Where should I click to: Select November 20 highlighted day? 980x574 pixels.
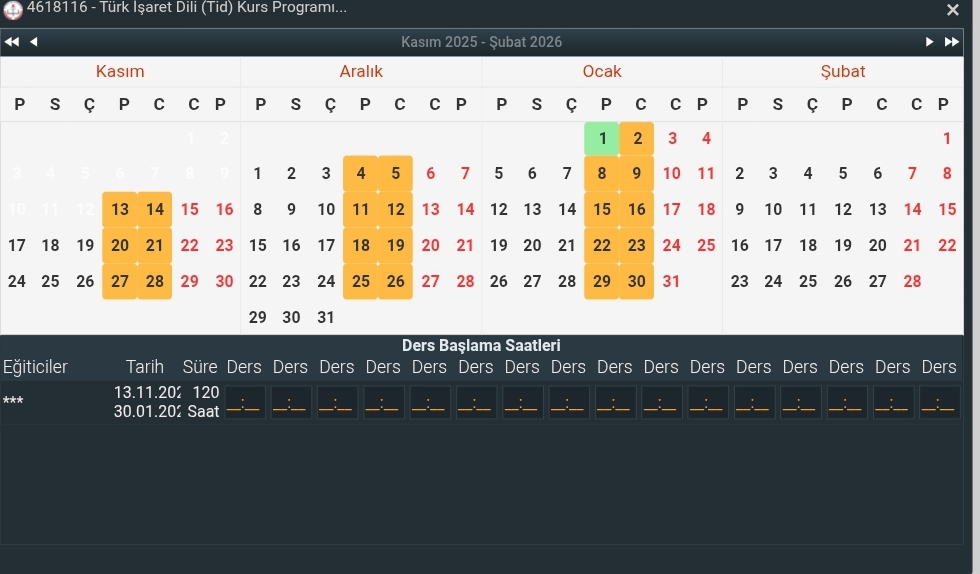click(x=119, y=245)
